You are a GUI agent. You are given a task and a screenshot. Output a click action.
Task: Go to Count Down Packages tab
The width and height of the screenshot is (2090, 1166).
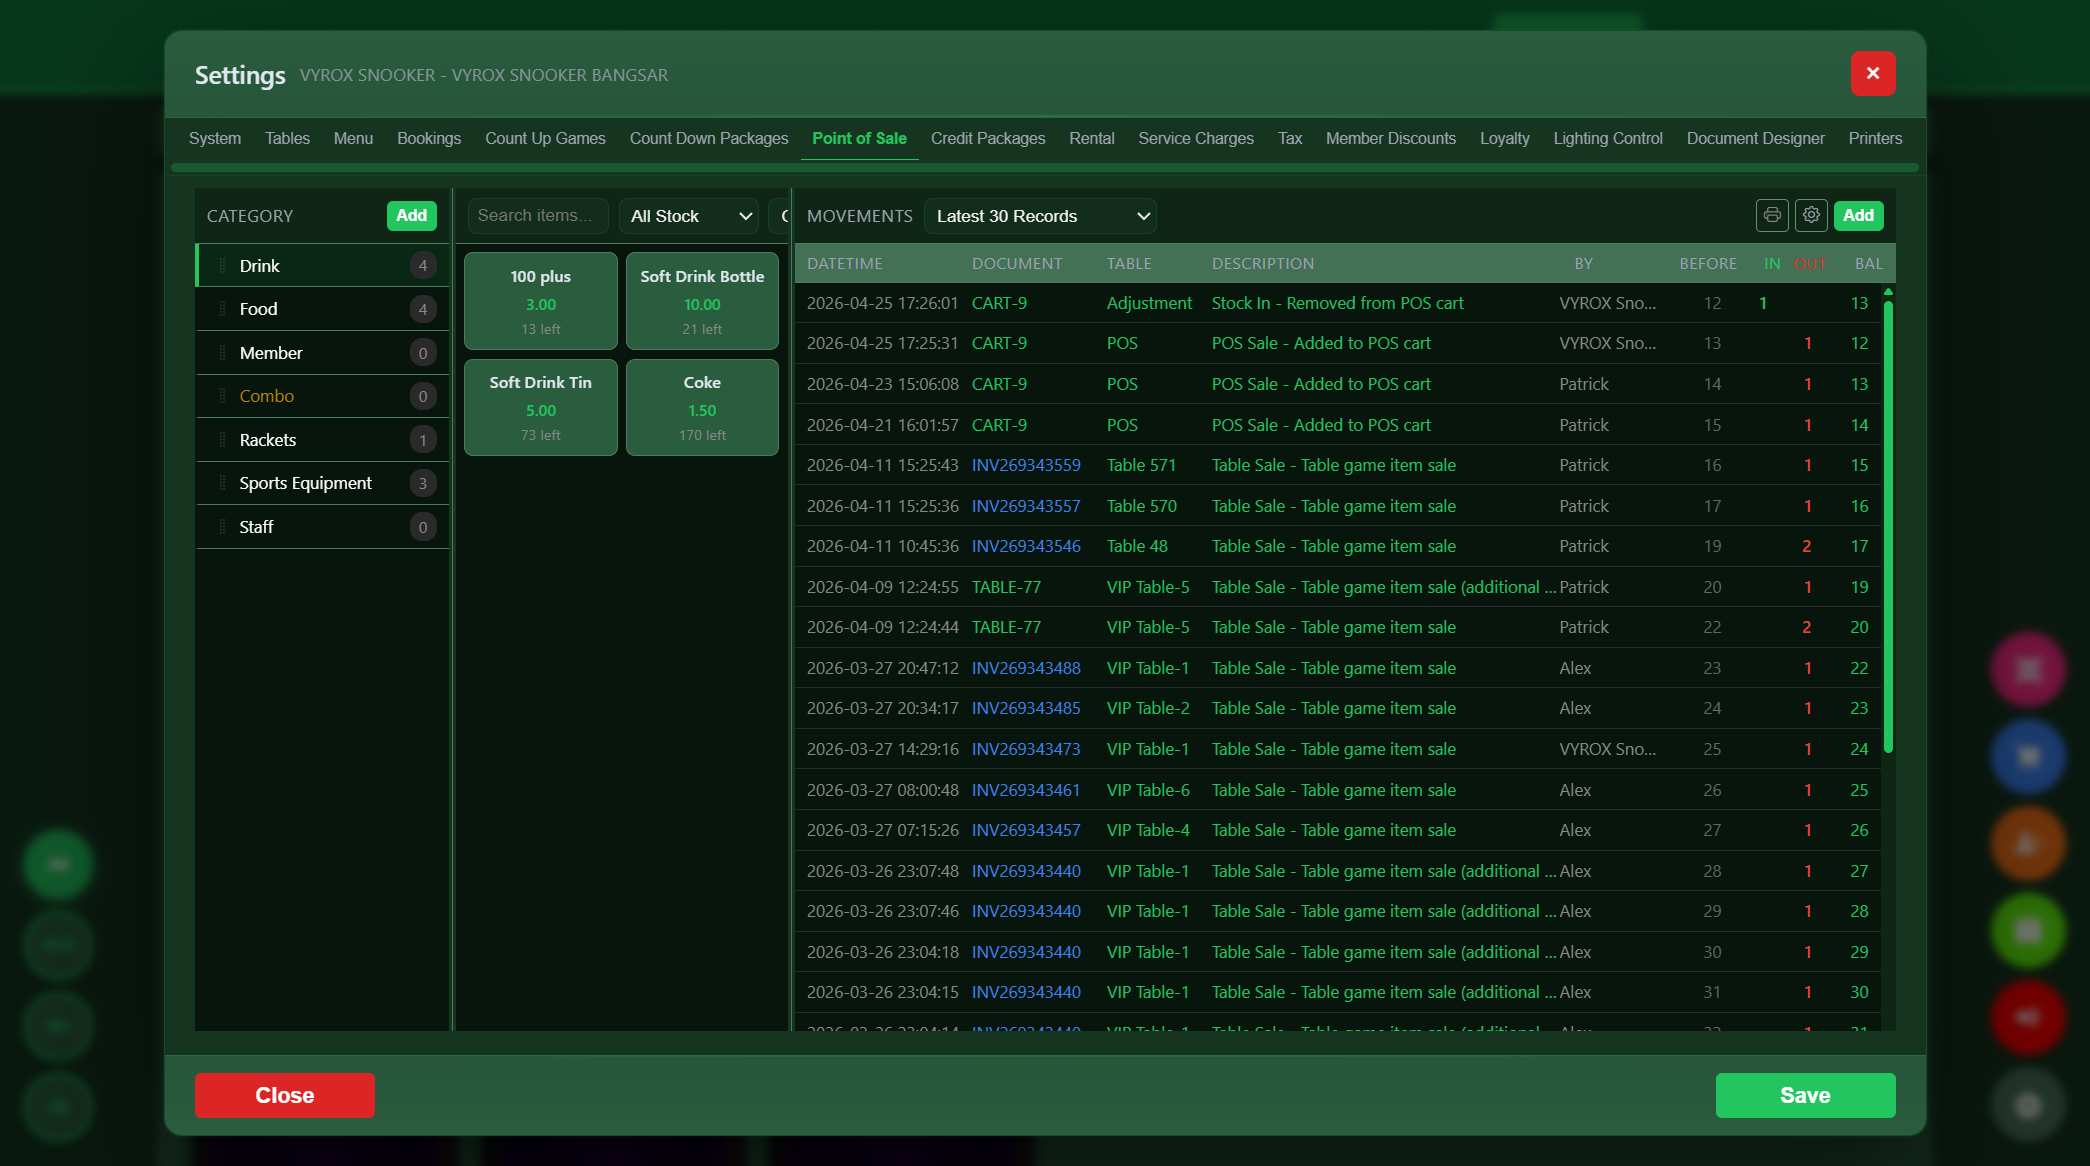[709, 138]
